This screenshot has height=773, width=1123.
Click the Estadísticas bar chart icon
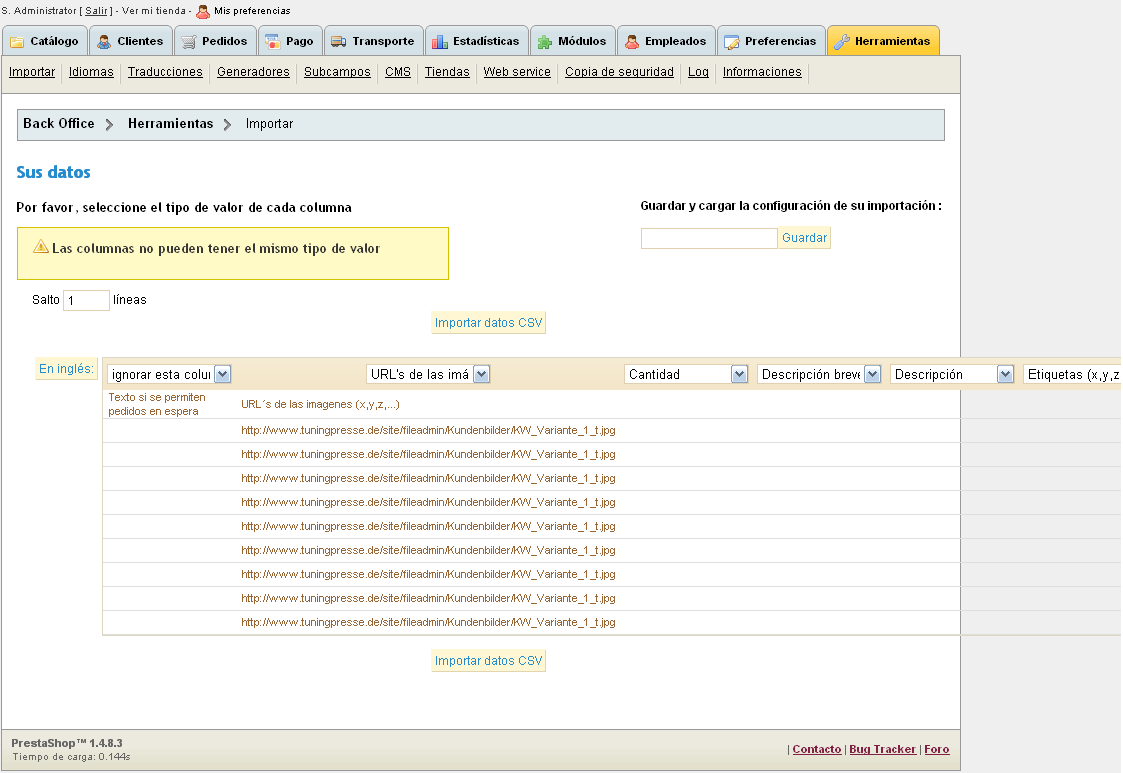coord(440,42)
